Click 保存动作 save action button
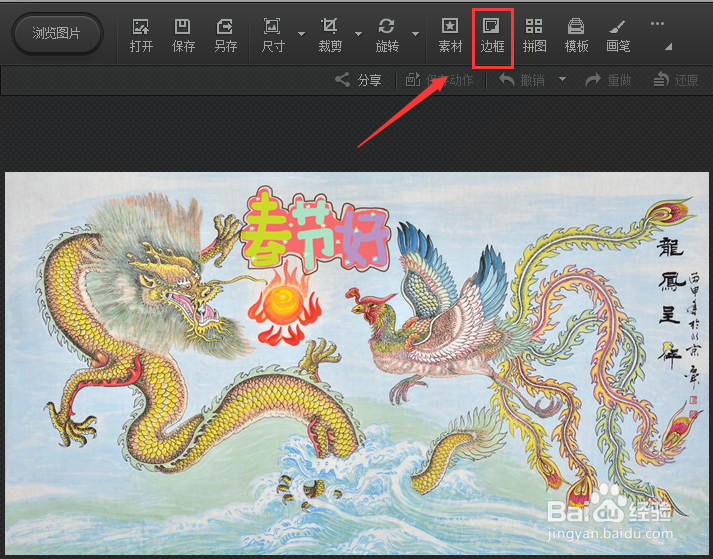 pyautogui.click(x=439, y=81)
